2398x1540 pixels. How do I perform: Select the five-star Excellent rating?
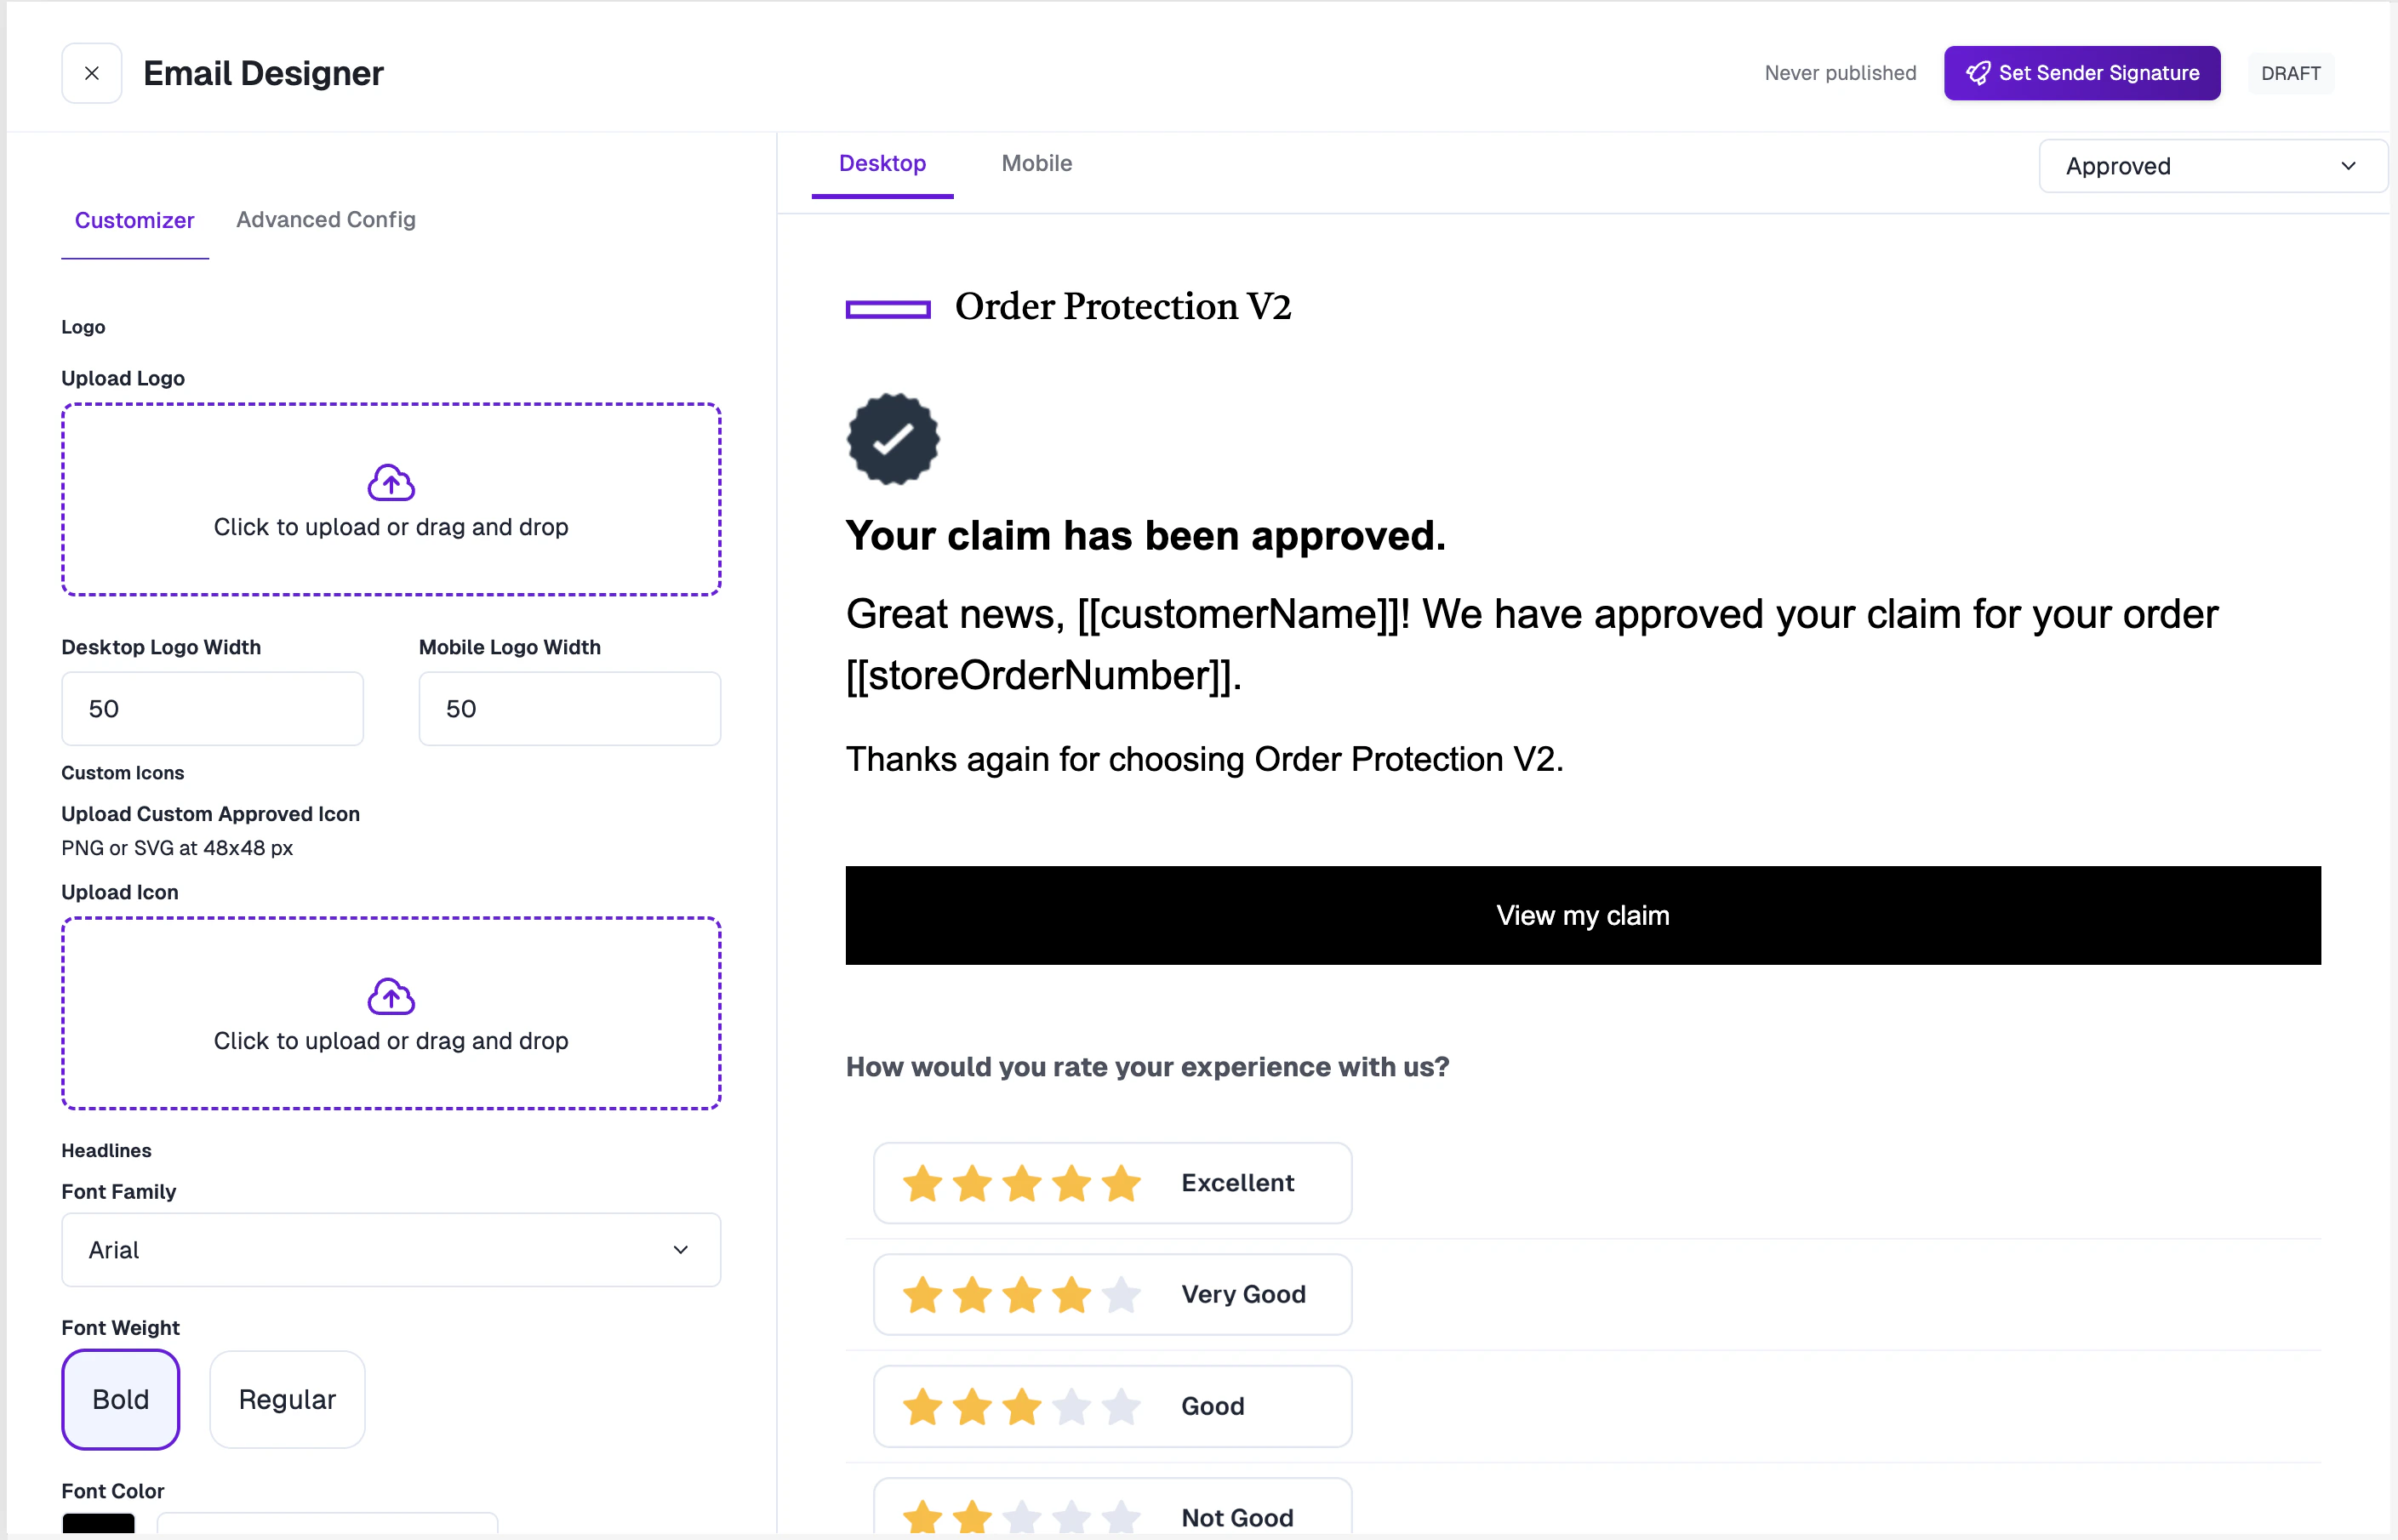pos(1112,1183)
